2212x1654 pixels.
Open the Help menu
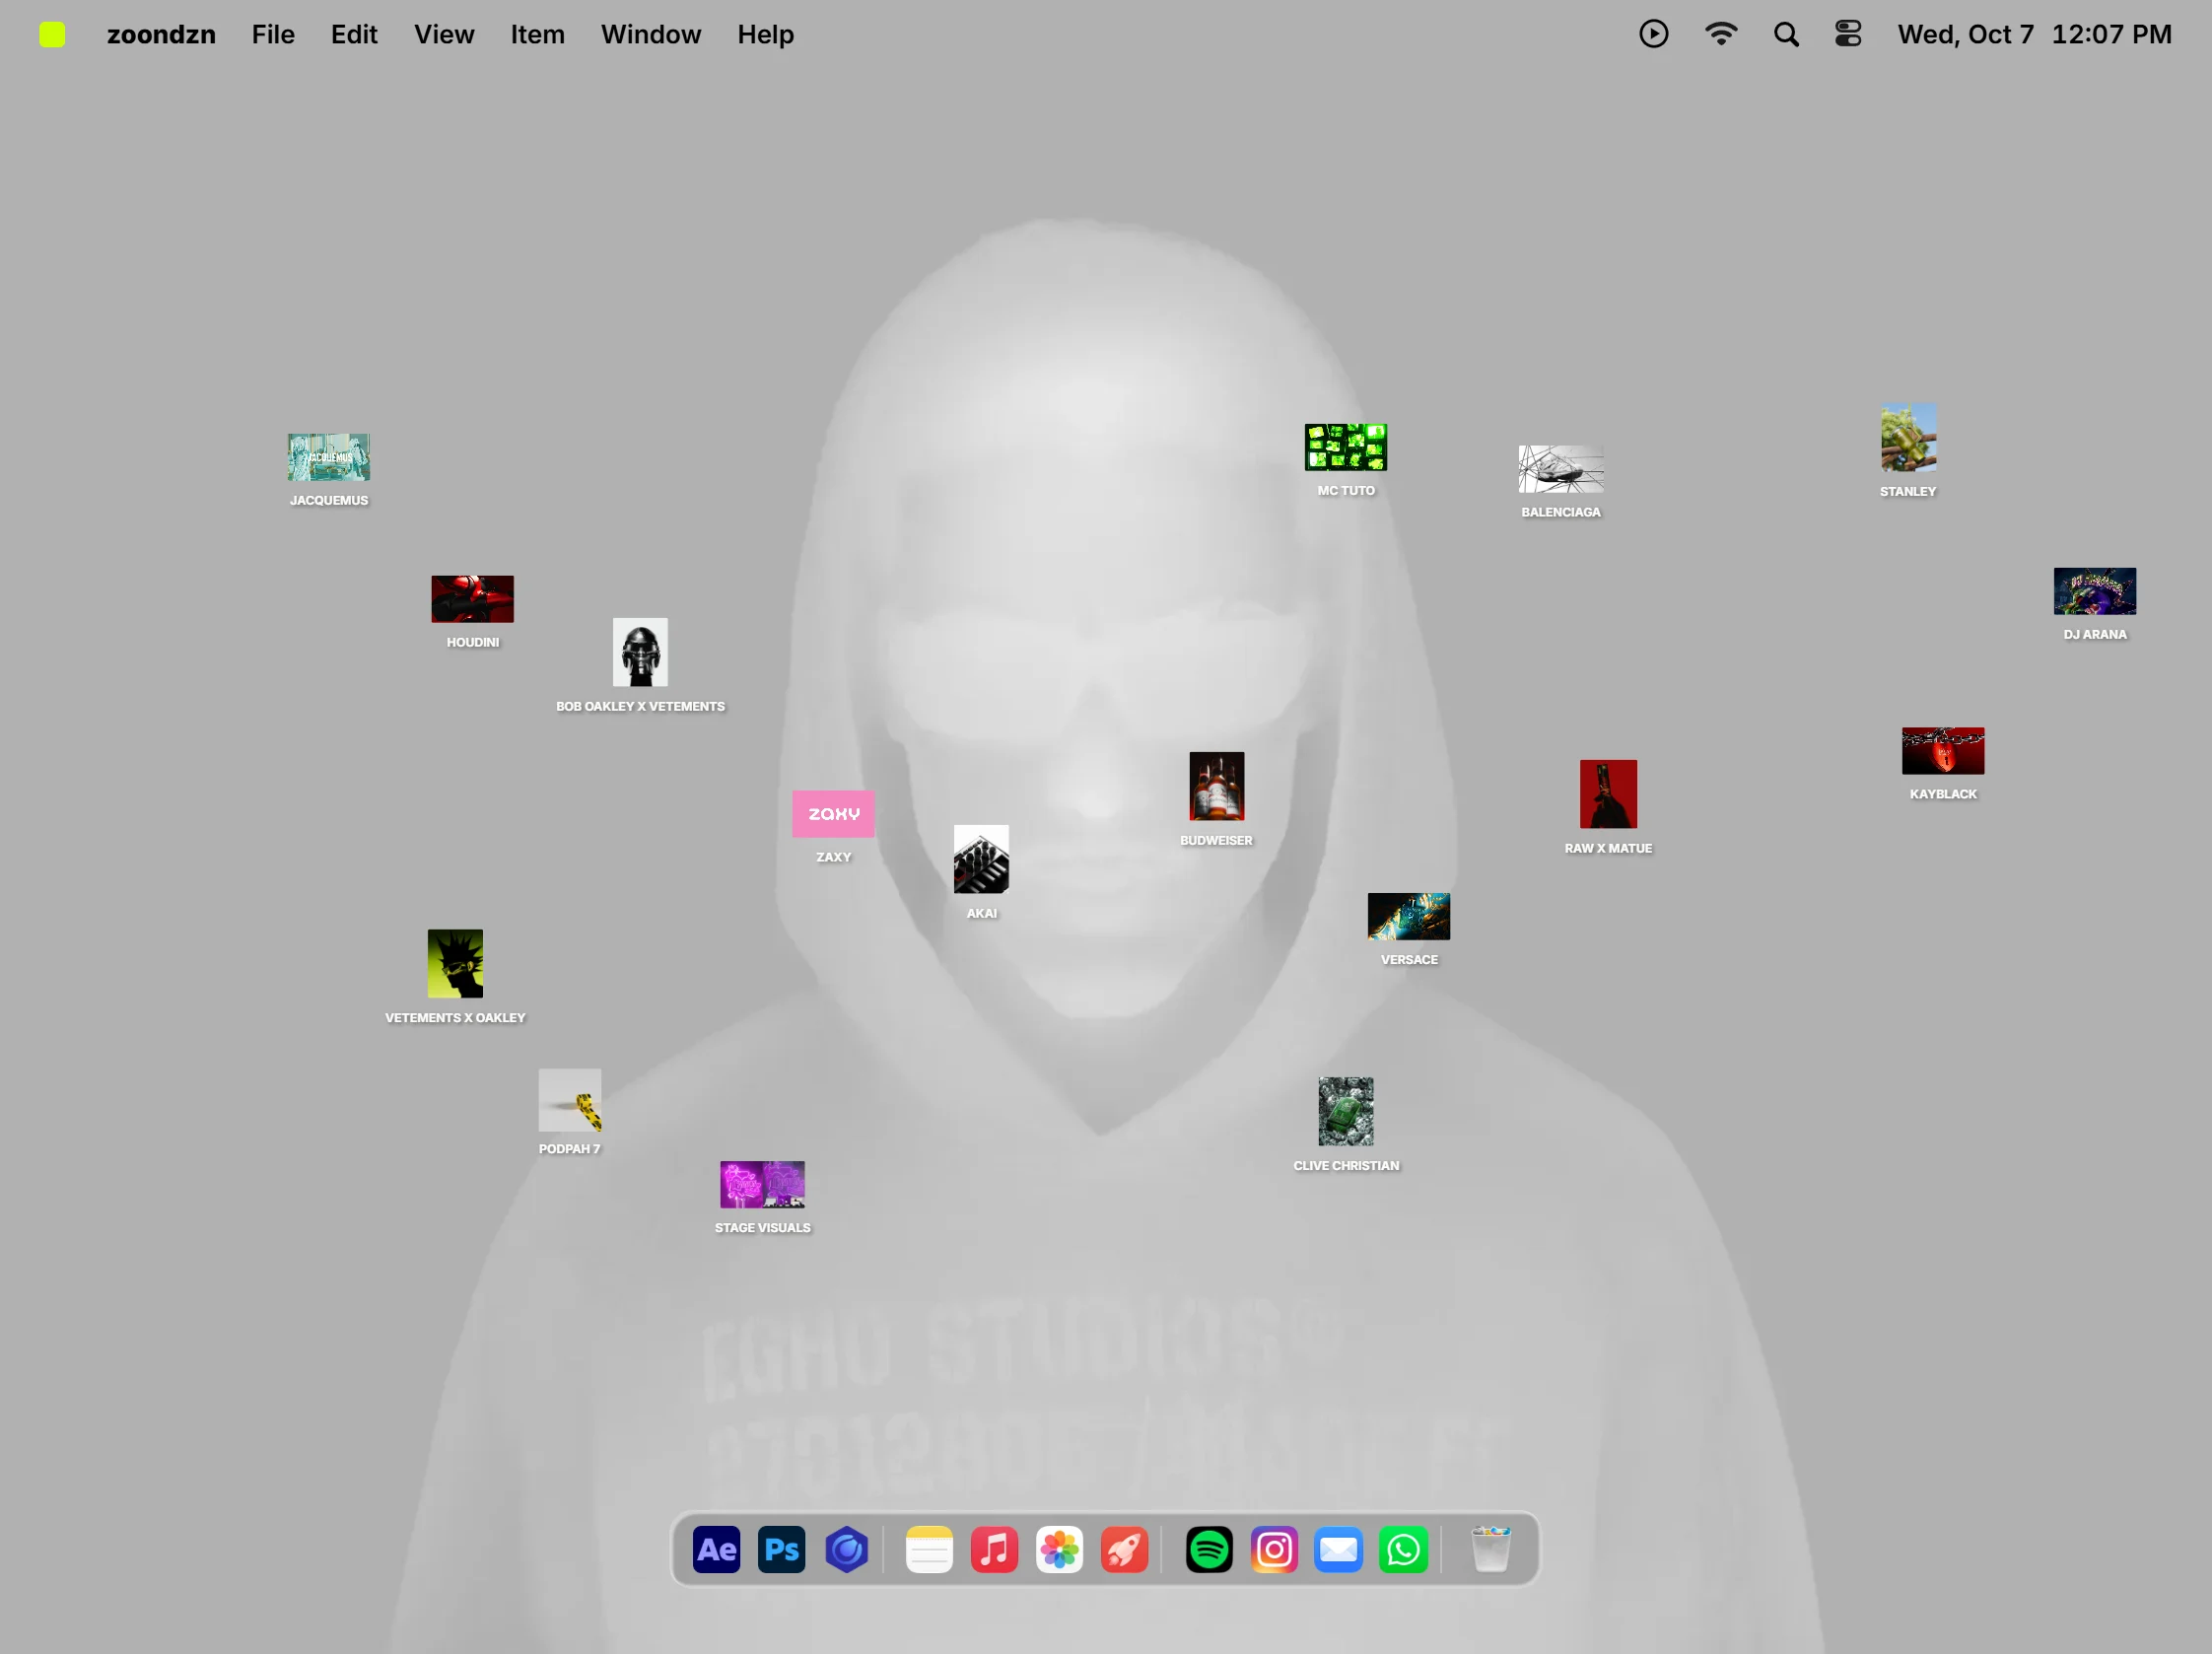[765, 34]
